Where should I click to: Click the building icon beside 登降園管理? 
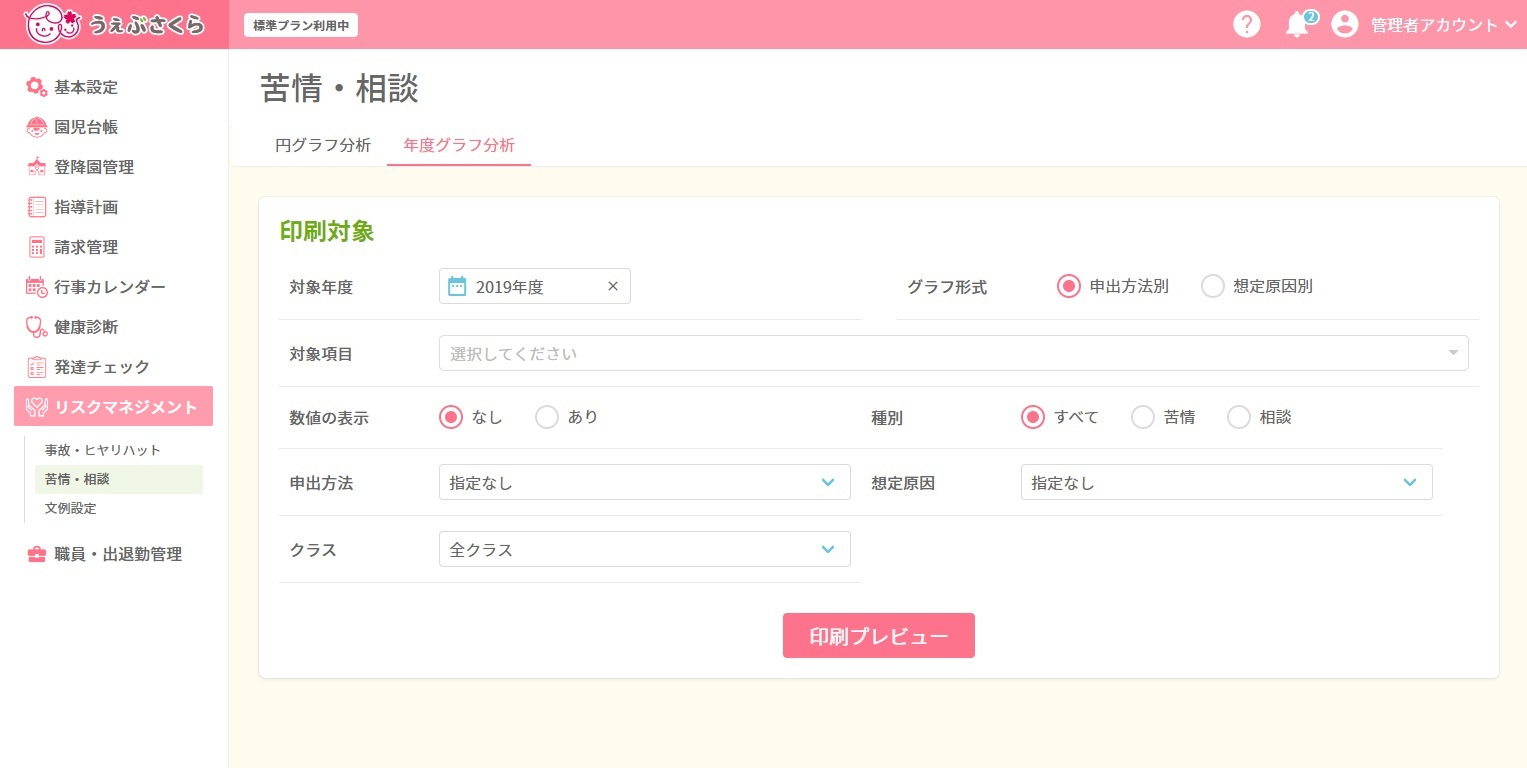click(x=36, y=167)
